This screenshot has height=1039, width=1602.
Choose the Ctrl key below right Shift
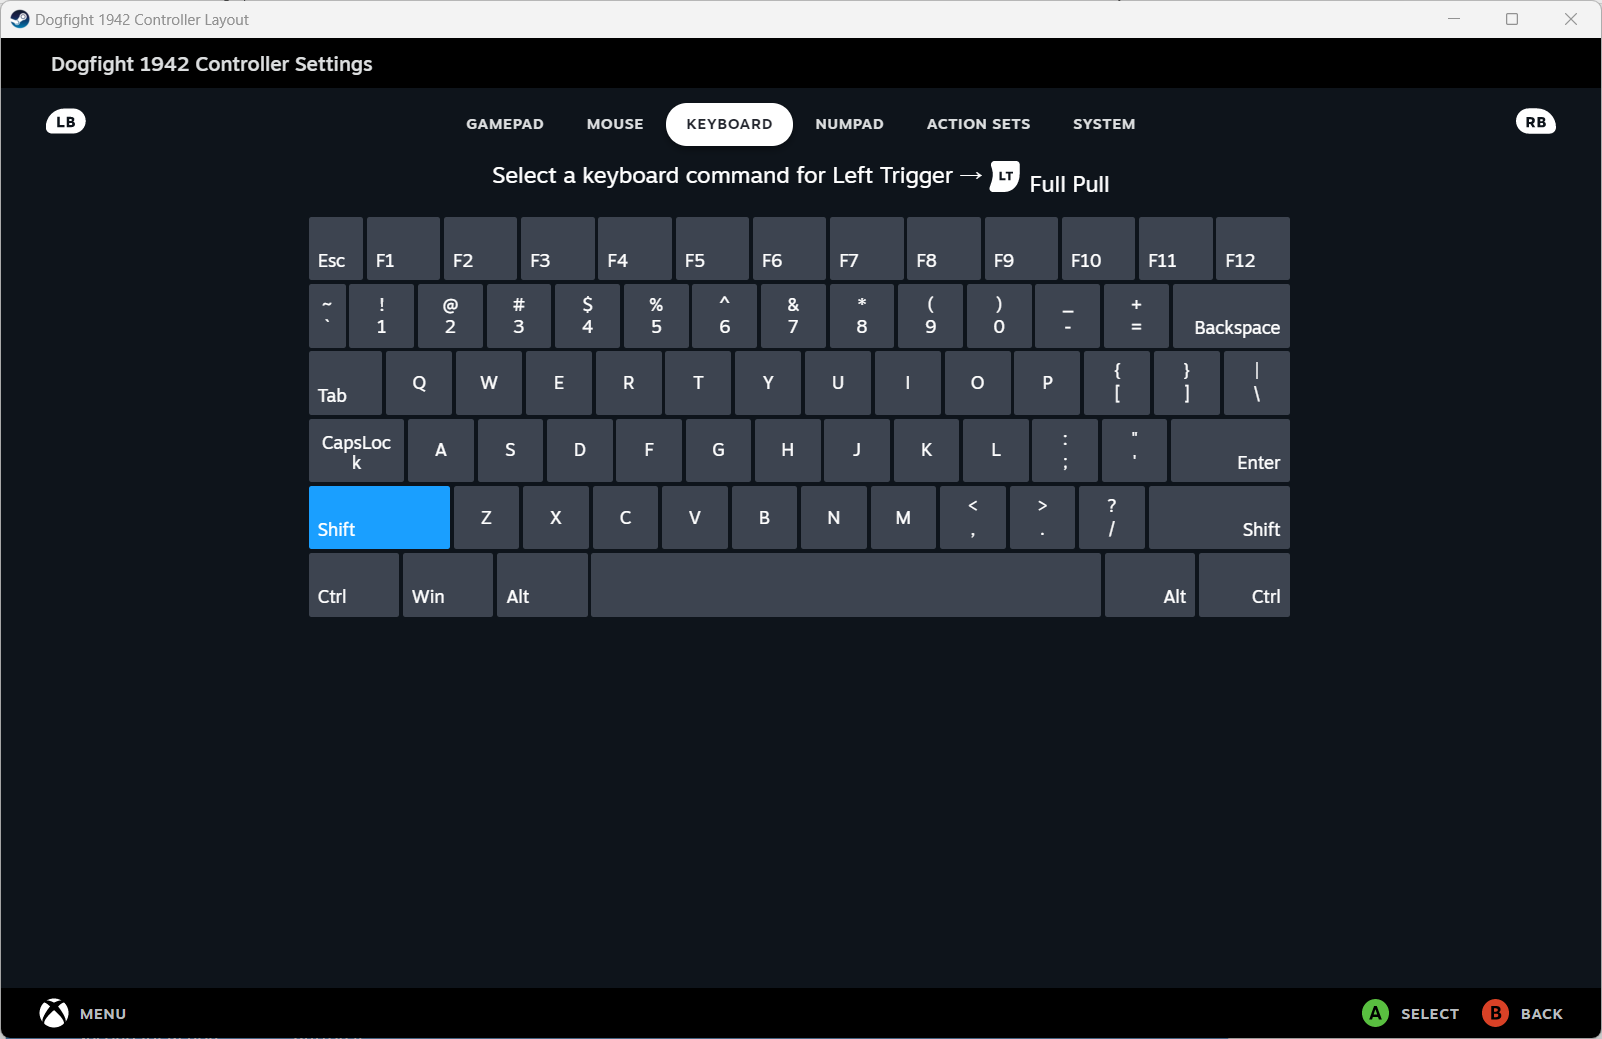(x=1244, y=585)
